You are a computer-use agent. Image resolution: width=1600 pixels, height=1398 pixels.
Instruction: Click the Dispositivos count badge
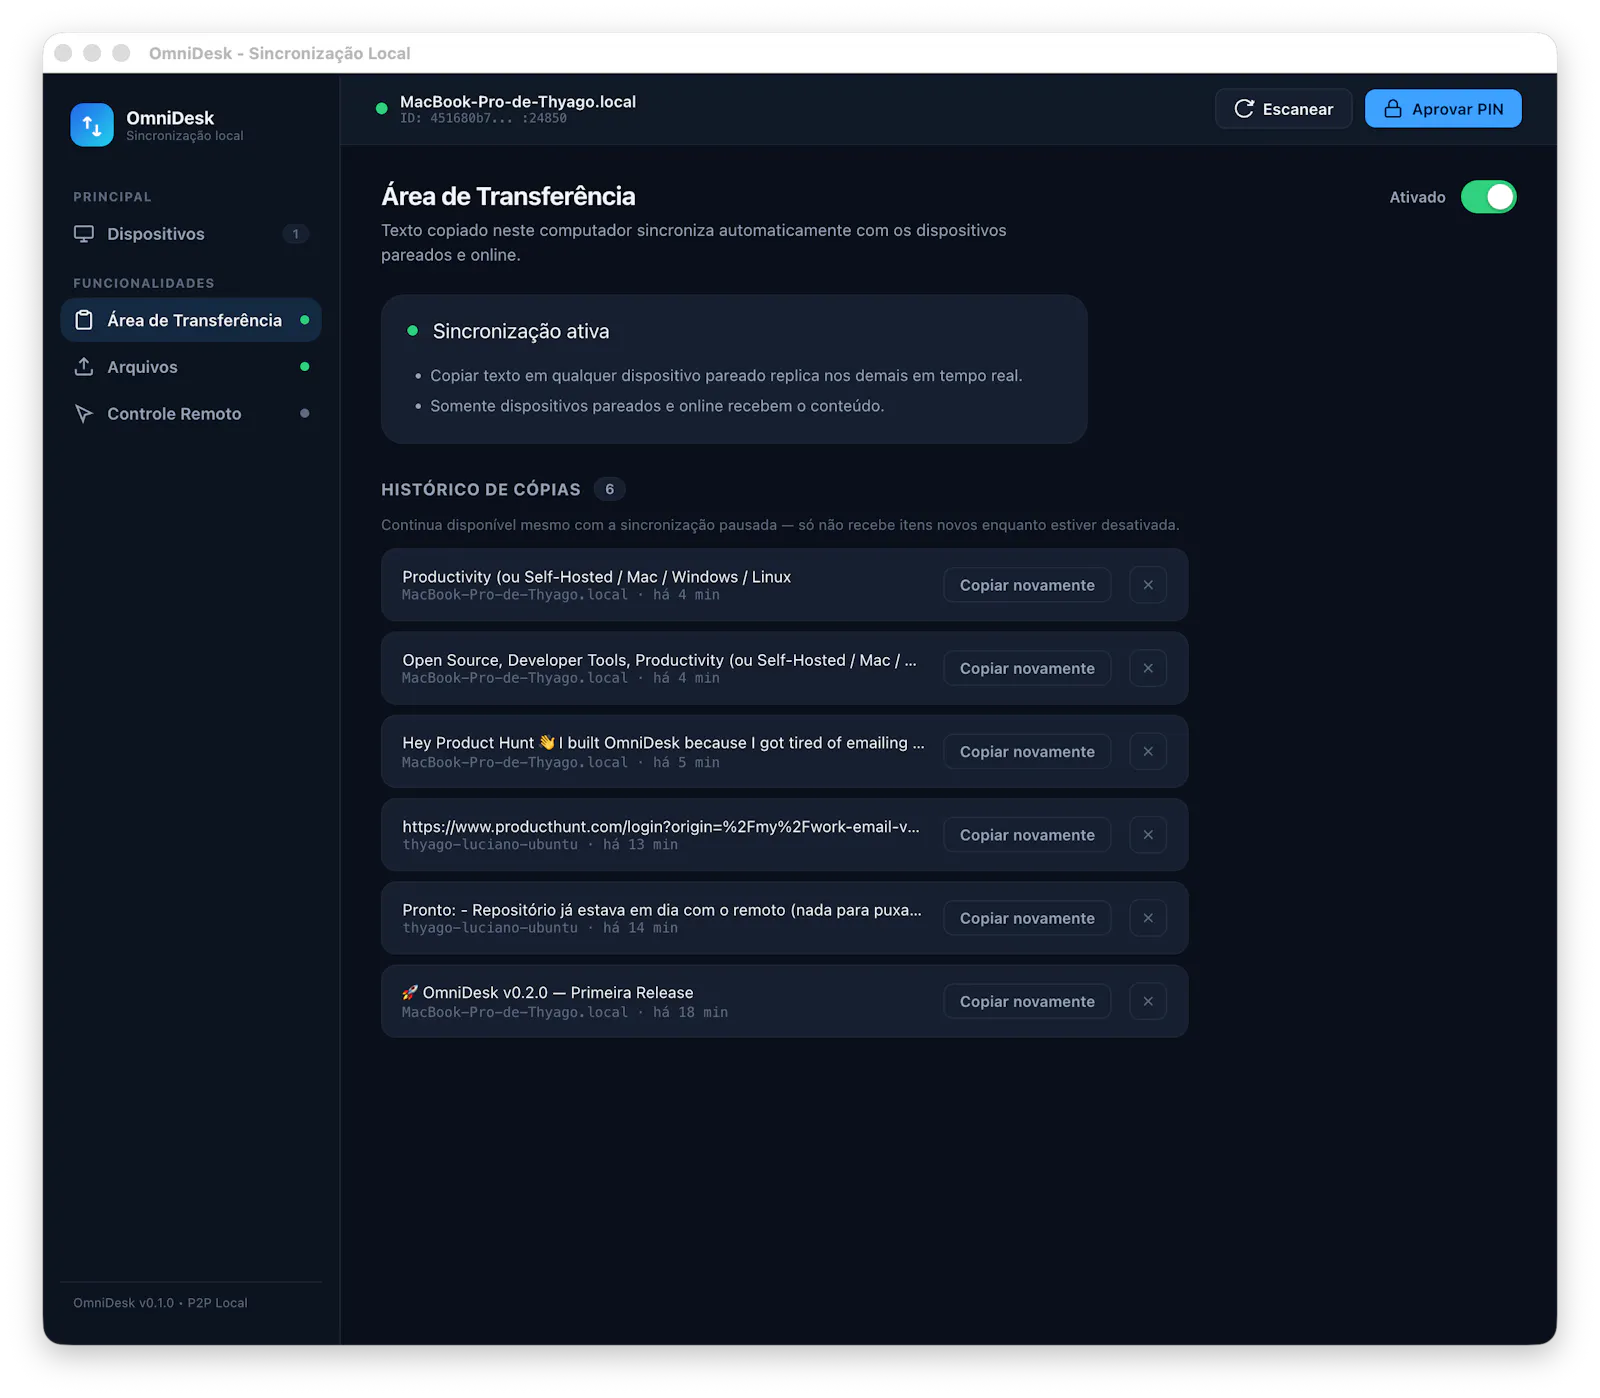[x=295, y=234]
